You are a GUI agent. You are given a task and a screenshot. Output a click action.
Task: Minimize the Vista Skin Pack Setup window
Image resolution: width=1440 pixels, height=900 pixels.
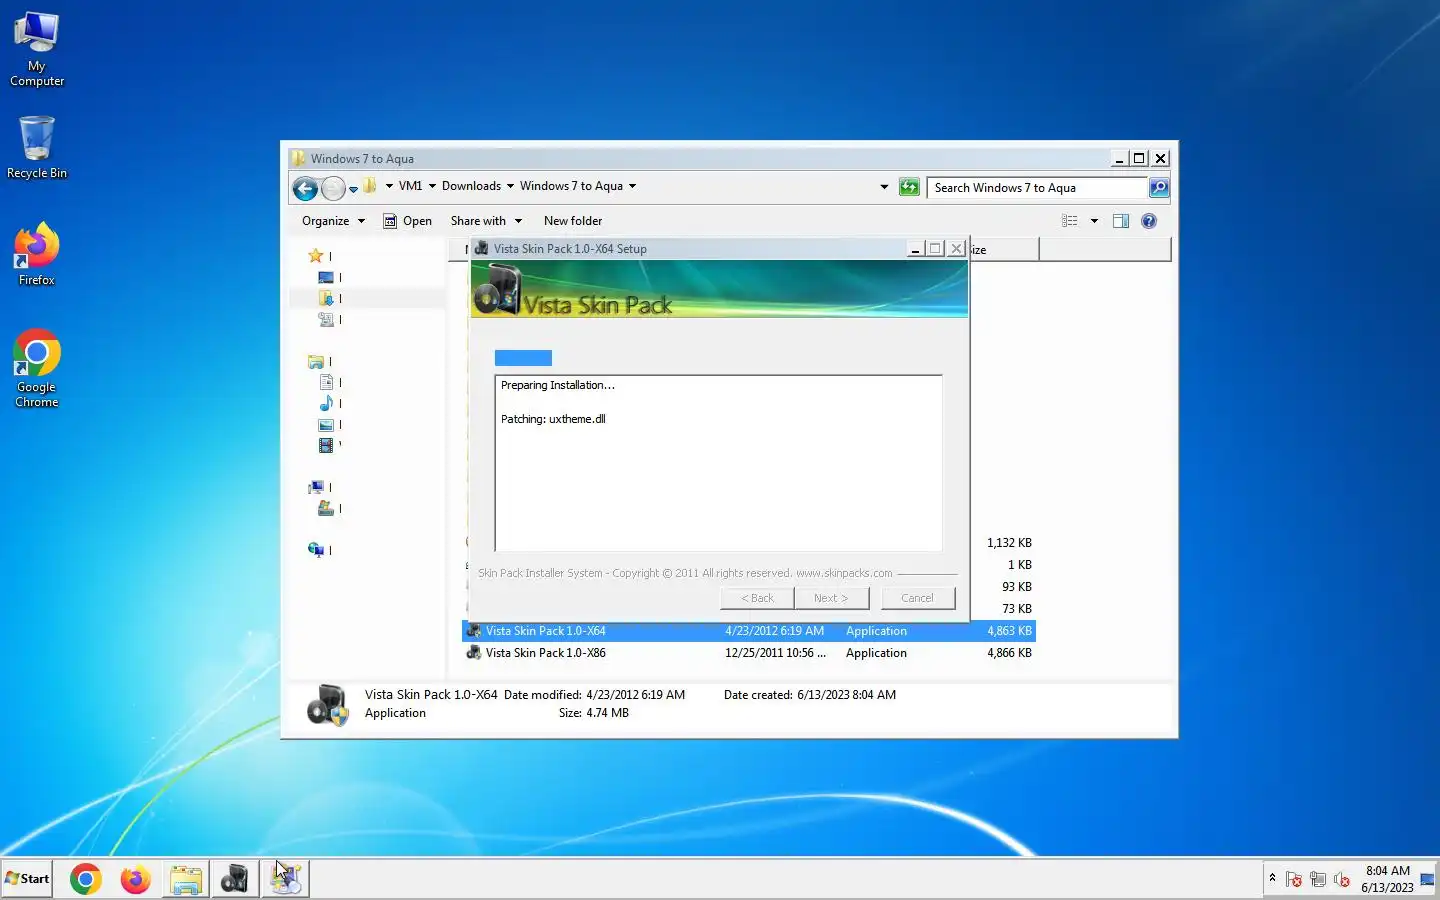[914, 249]
